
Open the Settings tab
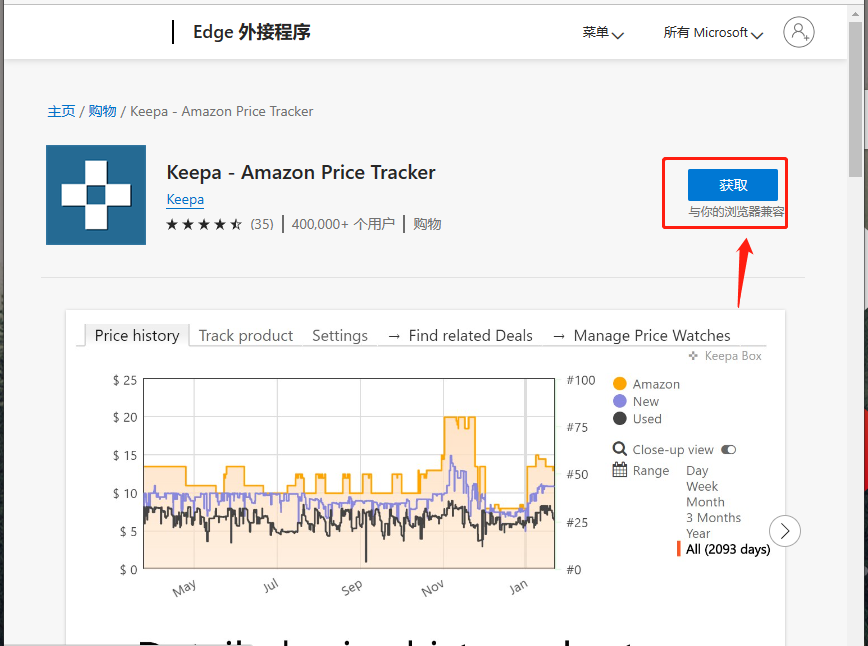pos(340,336)
